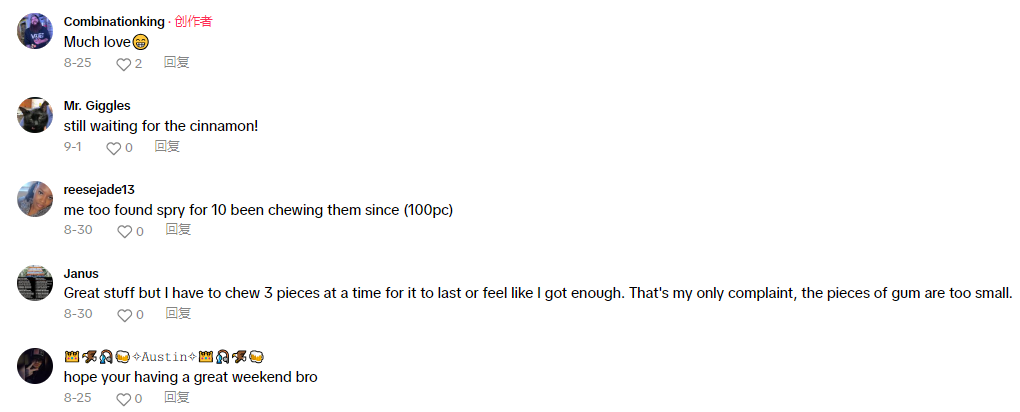Go to reesejade13's profile name

point(99,190)
